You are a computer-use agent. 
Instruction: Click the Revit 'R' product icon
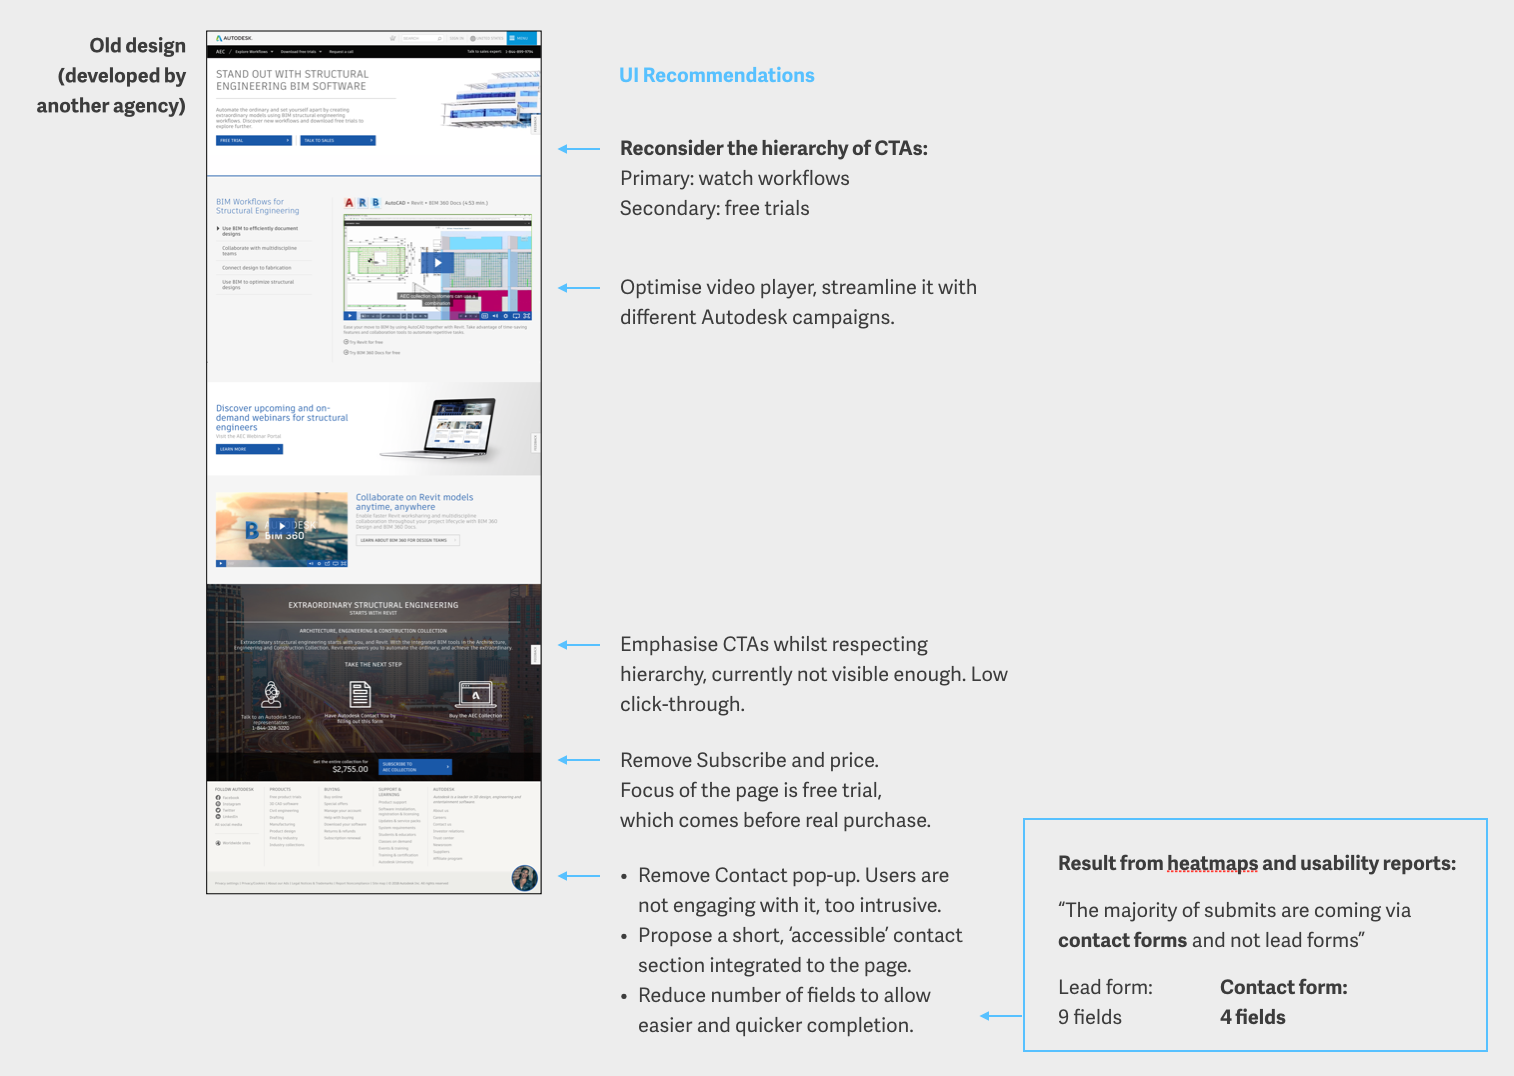pyautogui.click(x=362, y=203)
